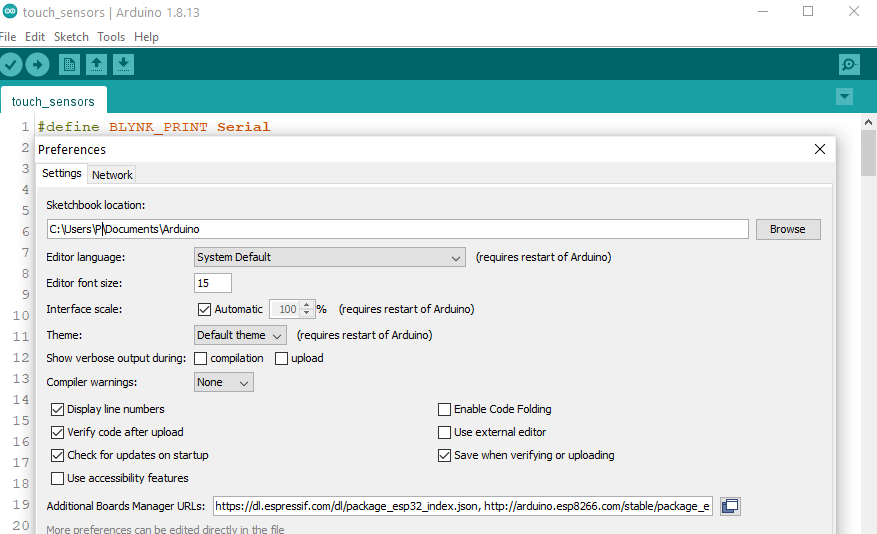Open the Help menu

click(x=147, y=37)
